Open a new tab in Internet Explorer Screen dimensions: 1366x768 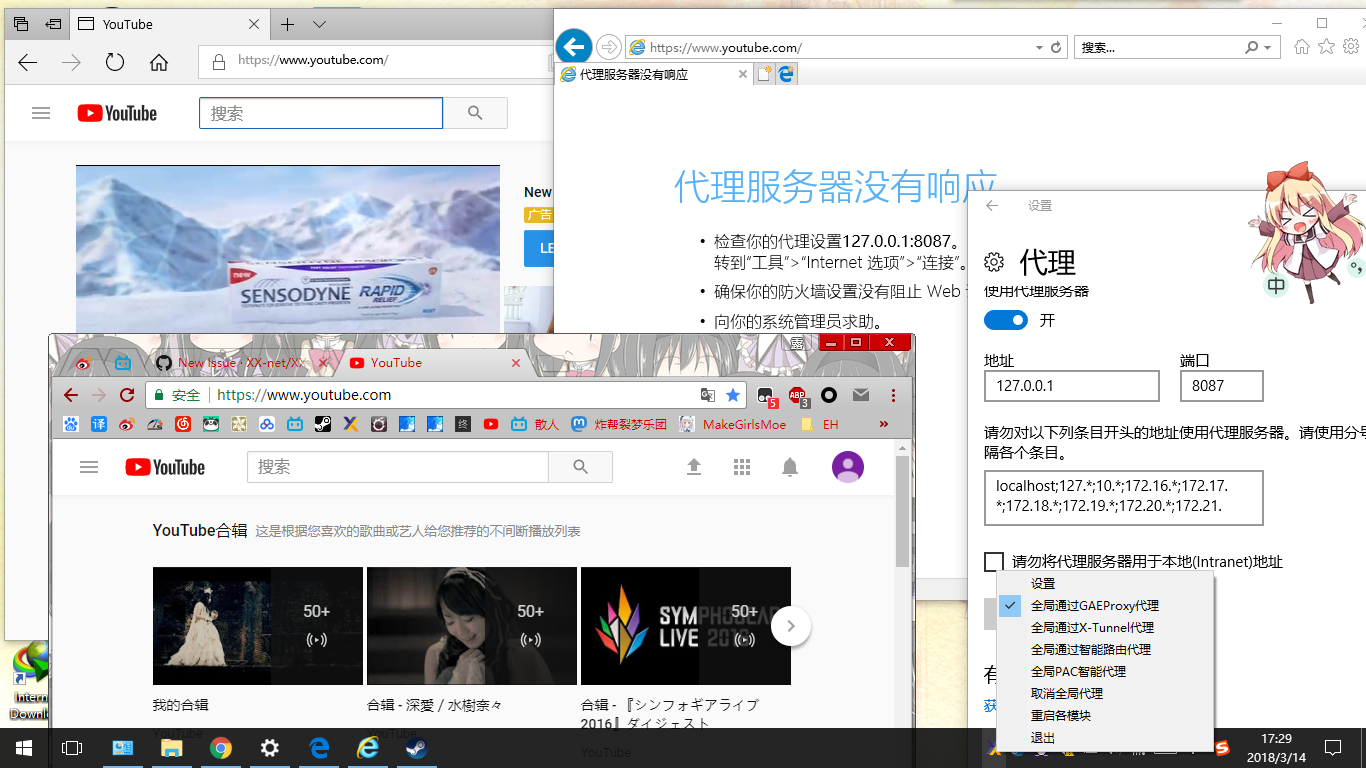coord(765,74)
